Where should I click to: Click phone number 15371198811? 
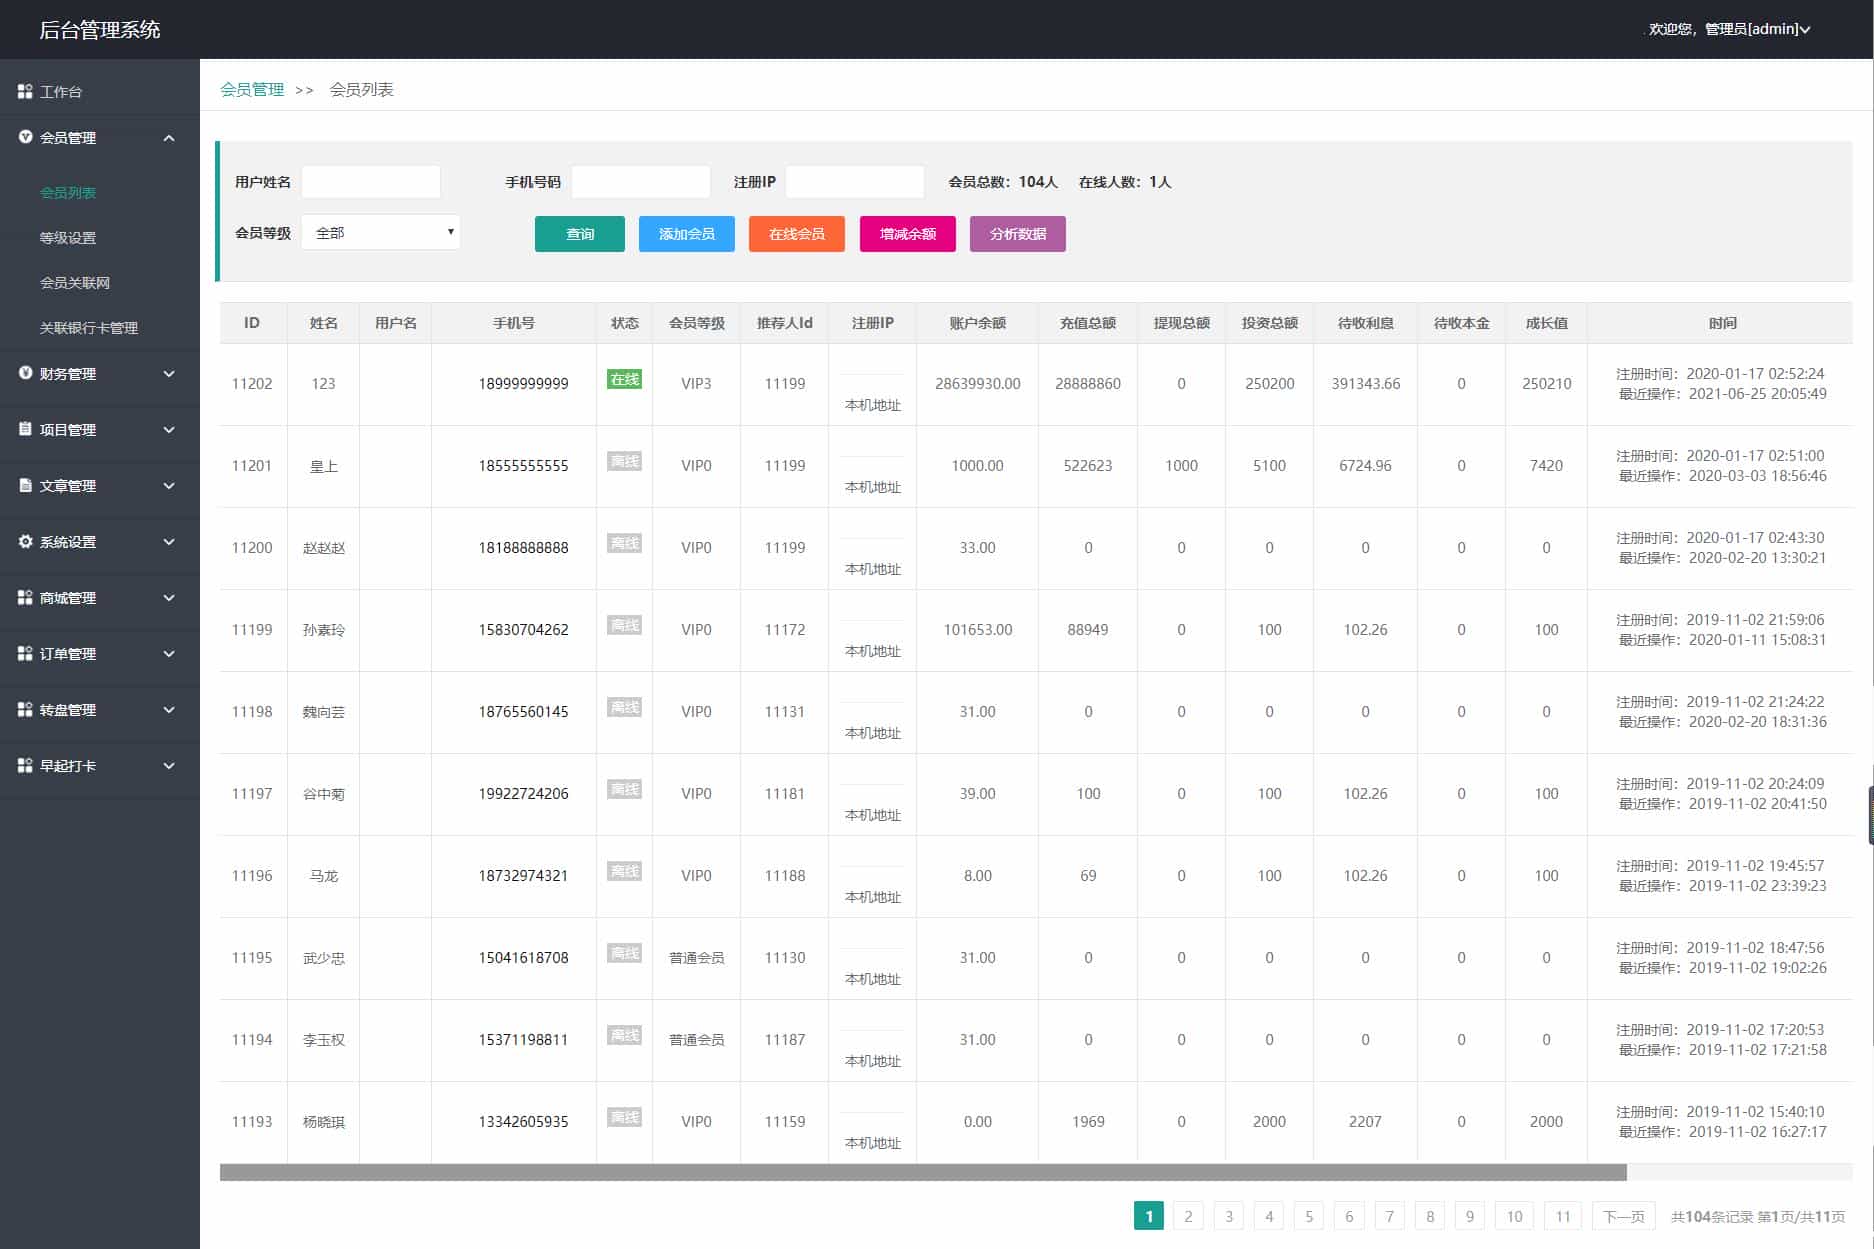click(x=523, y=1040)
